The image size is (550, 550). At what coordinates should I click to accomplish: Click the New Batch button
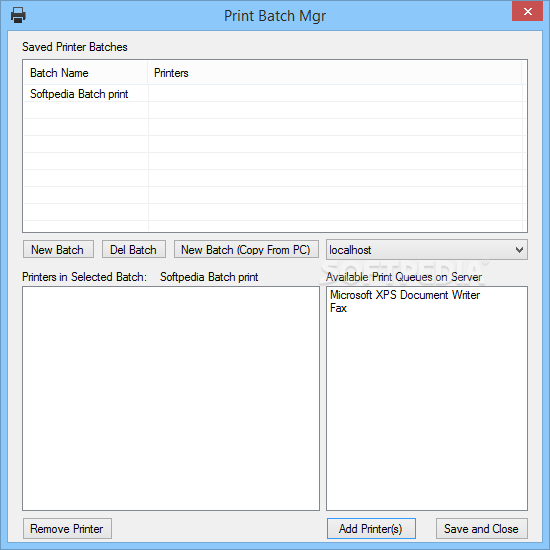[58, 249]
